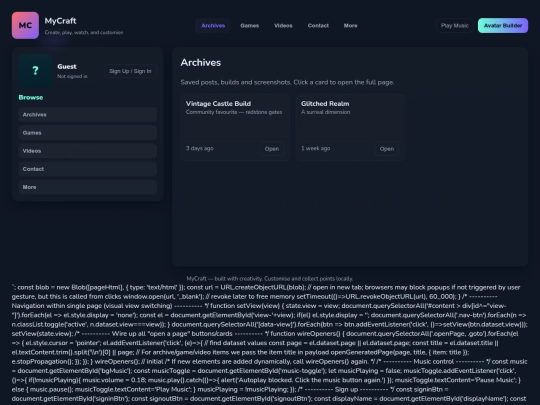
Task: Switch to the Videos tab in top navigation
Action: [x=283, y=25]
